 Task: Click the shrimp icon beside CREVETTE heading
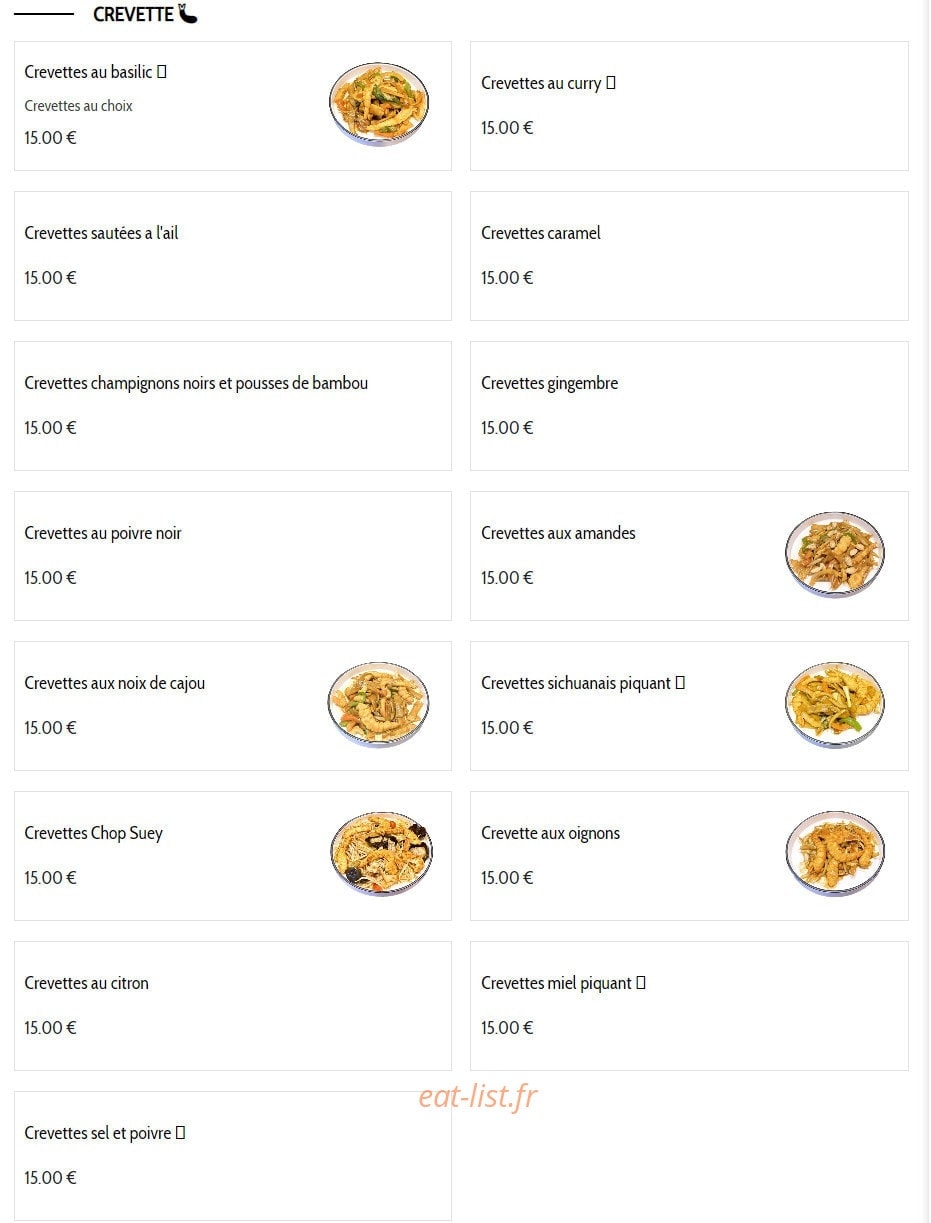point(188,14)
